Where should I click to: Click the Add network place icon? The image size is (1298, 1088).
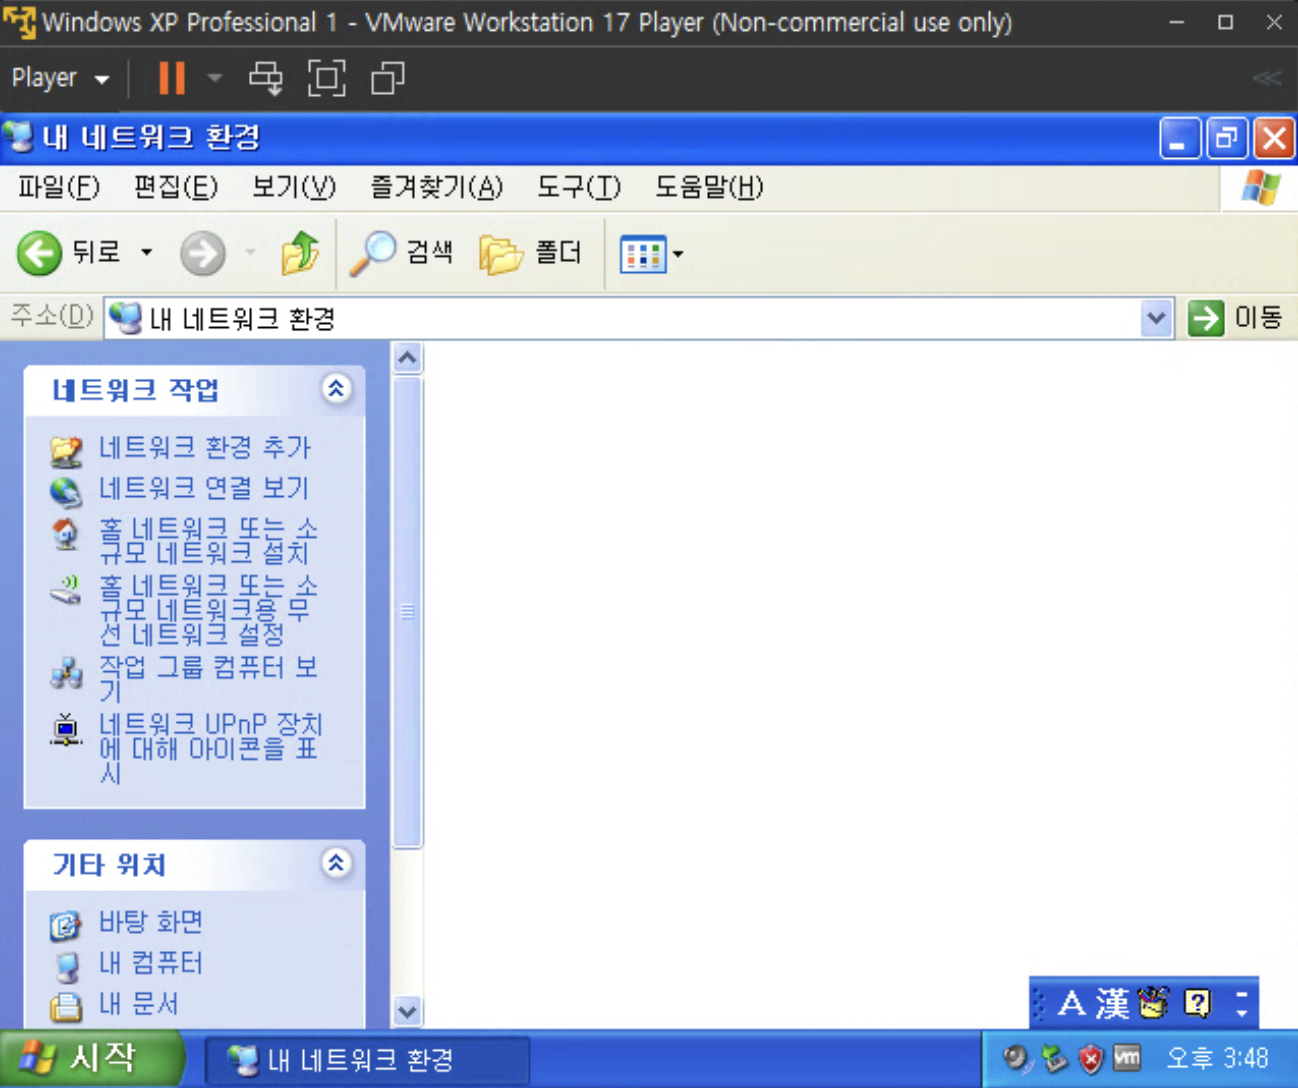point(66,451)
